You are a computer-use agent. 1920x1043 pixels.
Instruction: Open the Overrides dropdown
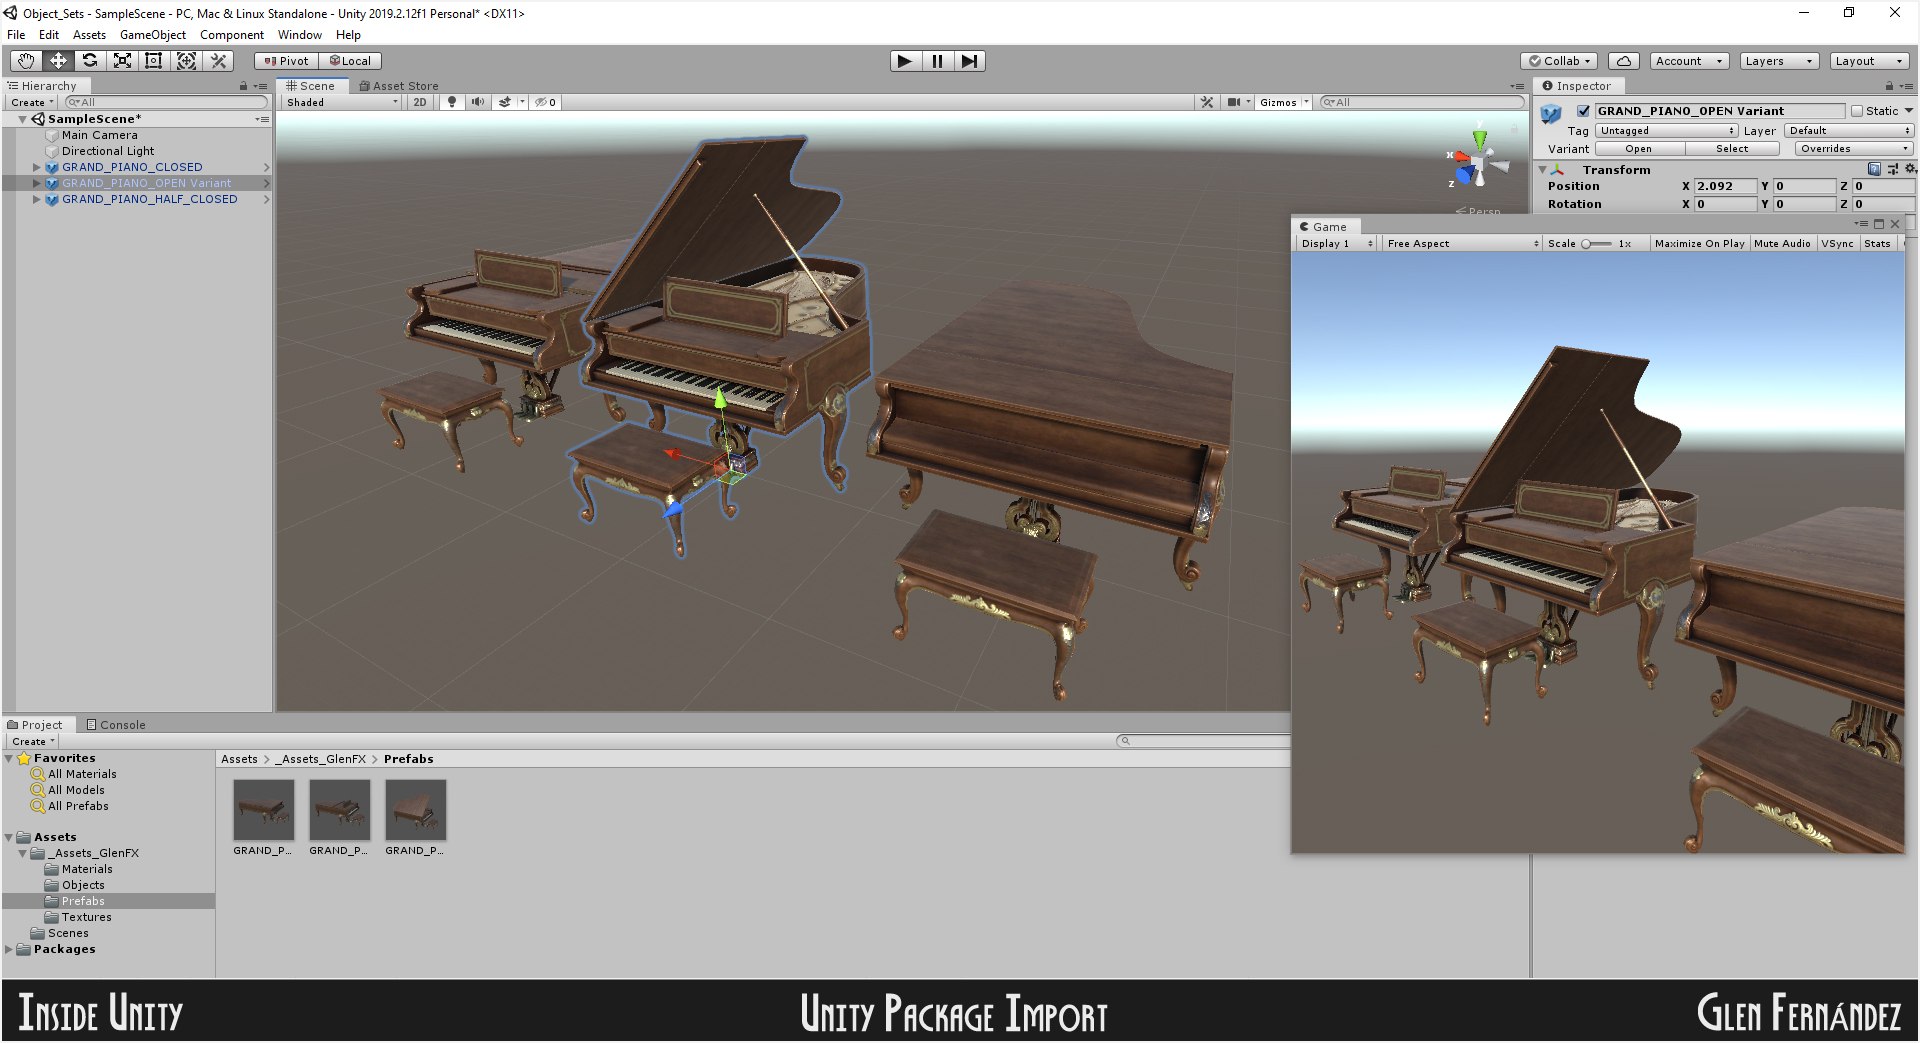(x=1854, y=149)
